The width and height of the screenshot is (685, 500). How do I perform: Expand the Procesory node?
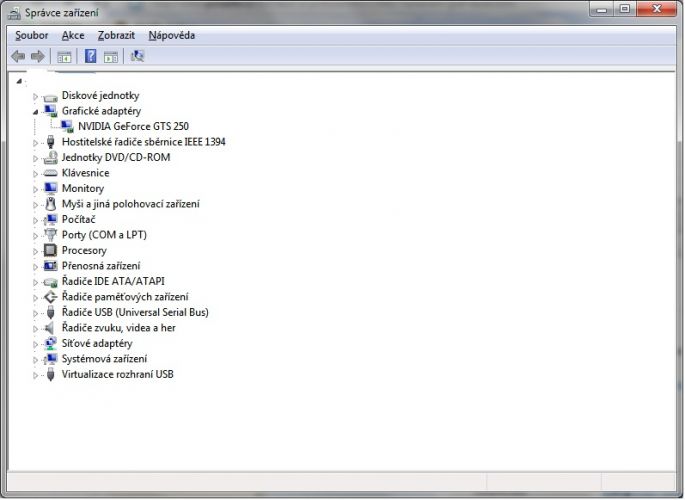pos(35,252)
